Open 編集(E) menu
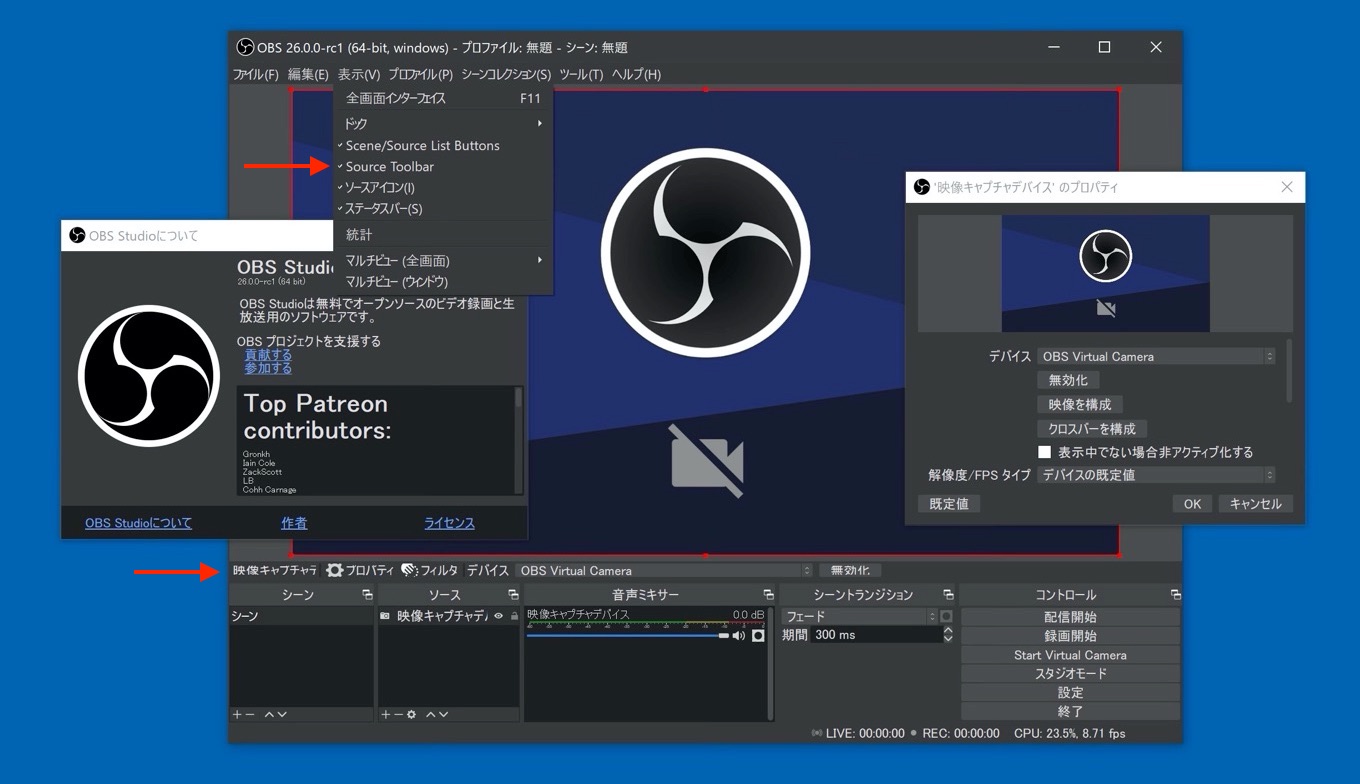The image size is (1360, 784). [x=308, y=74]
